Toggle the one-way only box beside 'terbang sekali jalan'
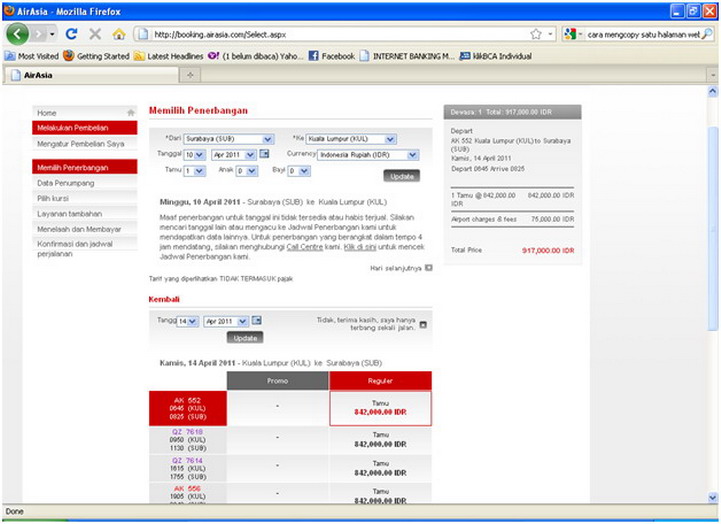The image size is (721, 524). (x=423, y=324)
